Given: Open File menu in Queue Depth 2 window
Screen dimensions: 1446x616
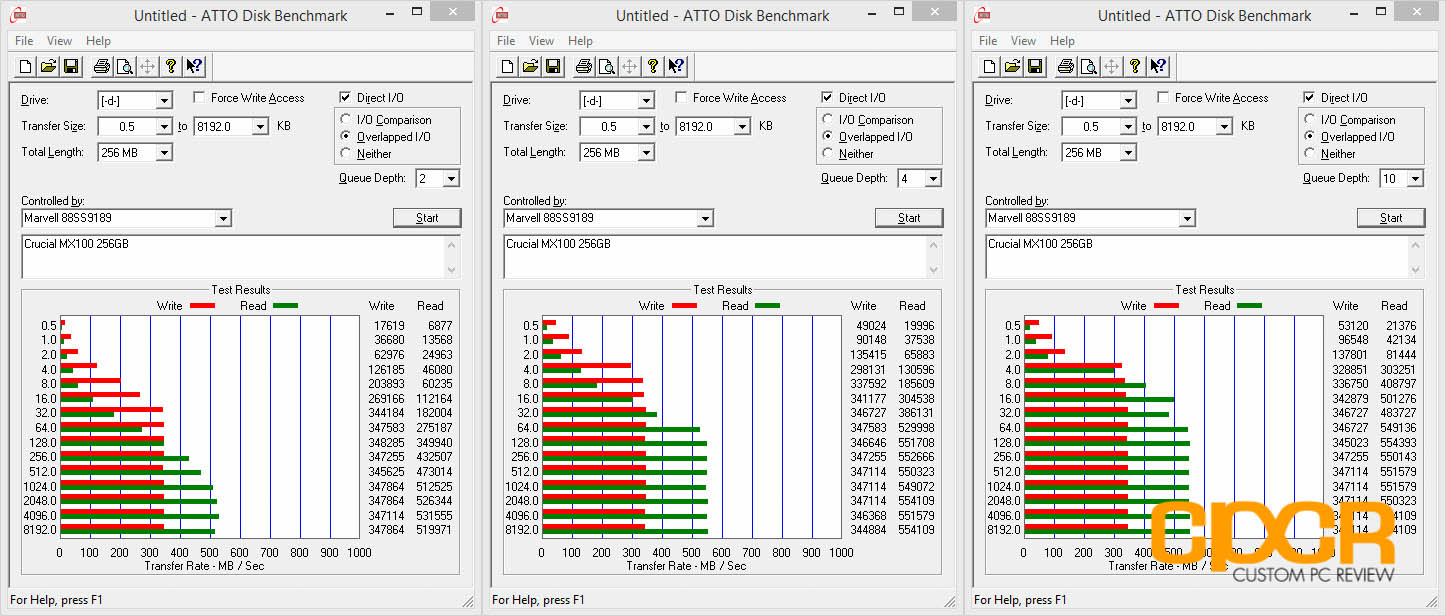Looking at the screenshot, I should 24,41.
